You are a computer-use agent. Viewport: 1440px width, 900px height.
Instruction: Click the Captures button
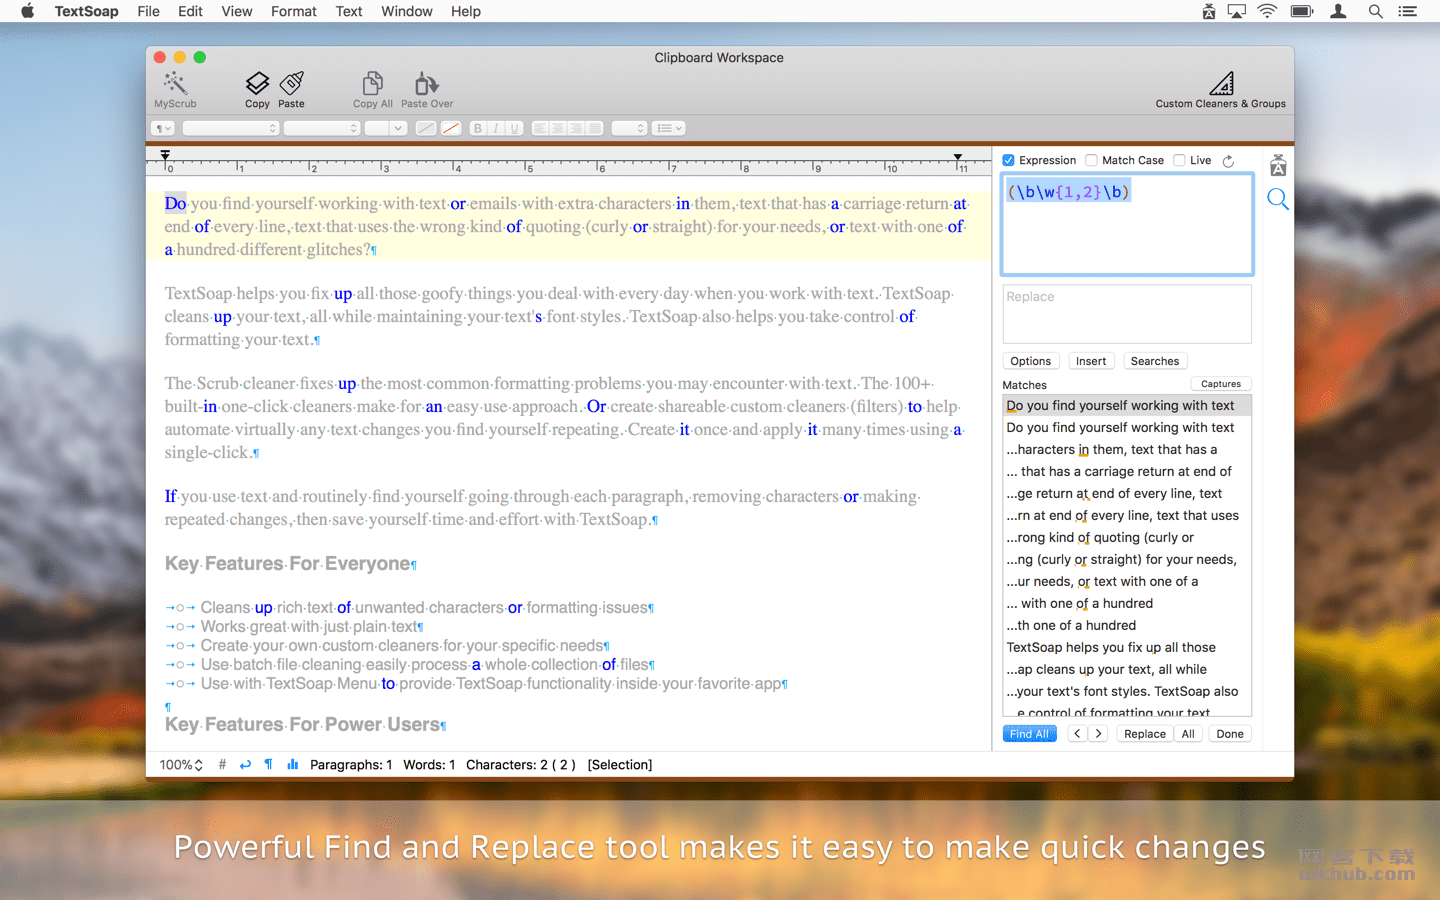click(x=1221, y=384)
